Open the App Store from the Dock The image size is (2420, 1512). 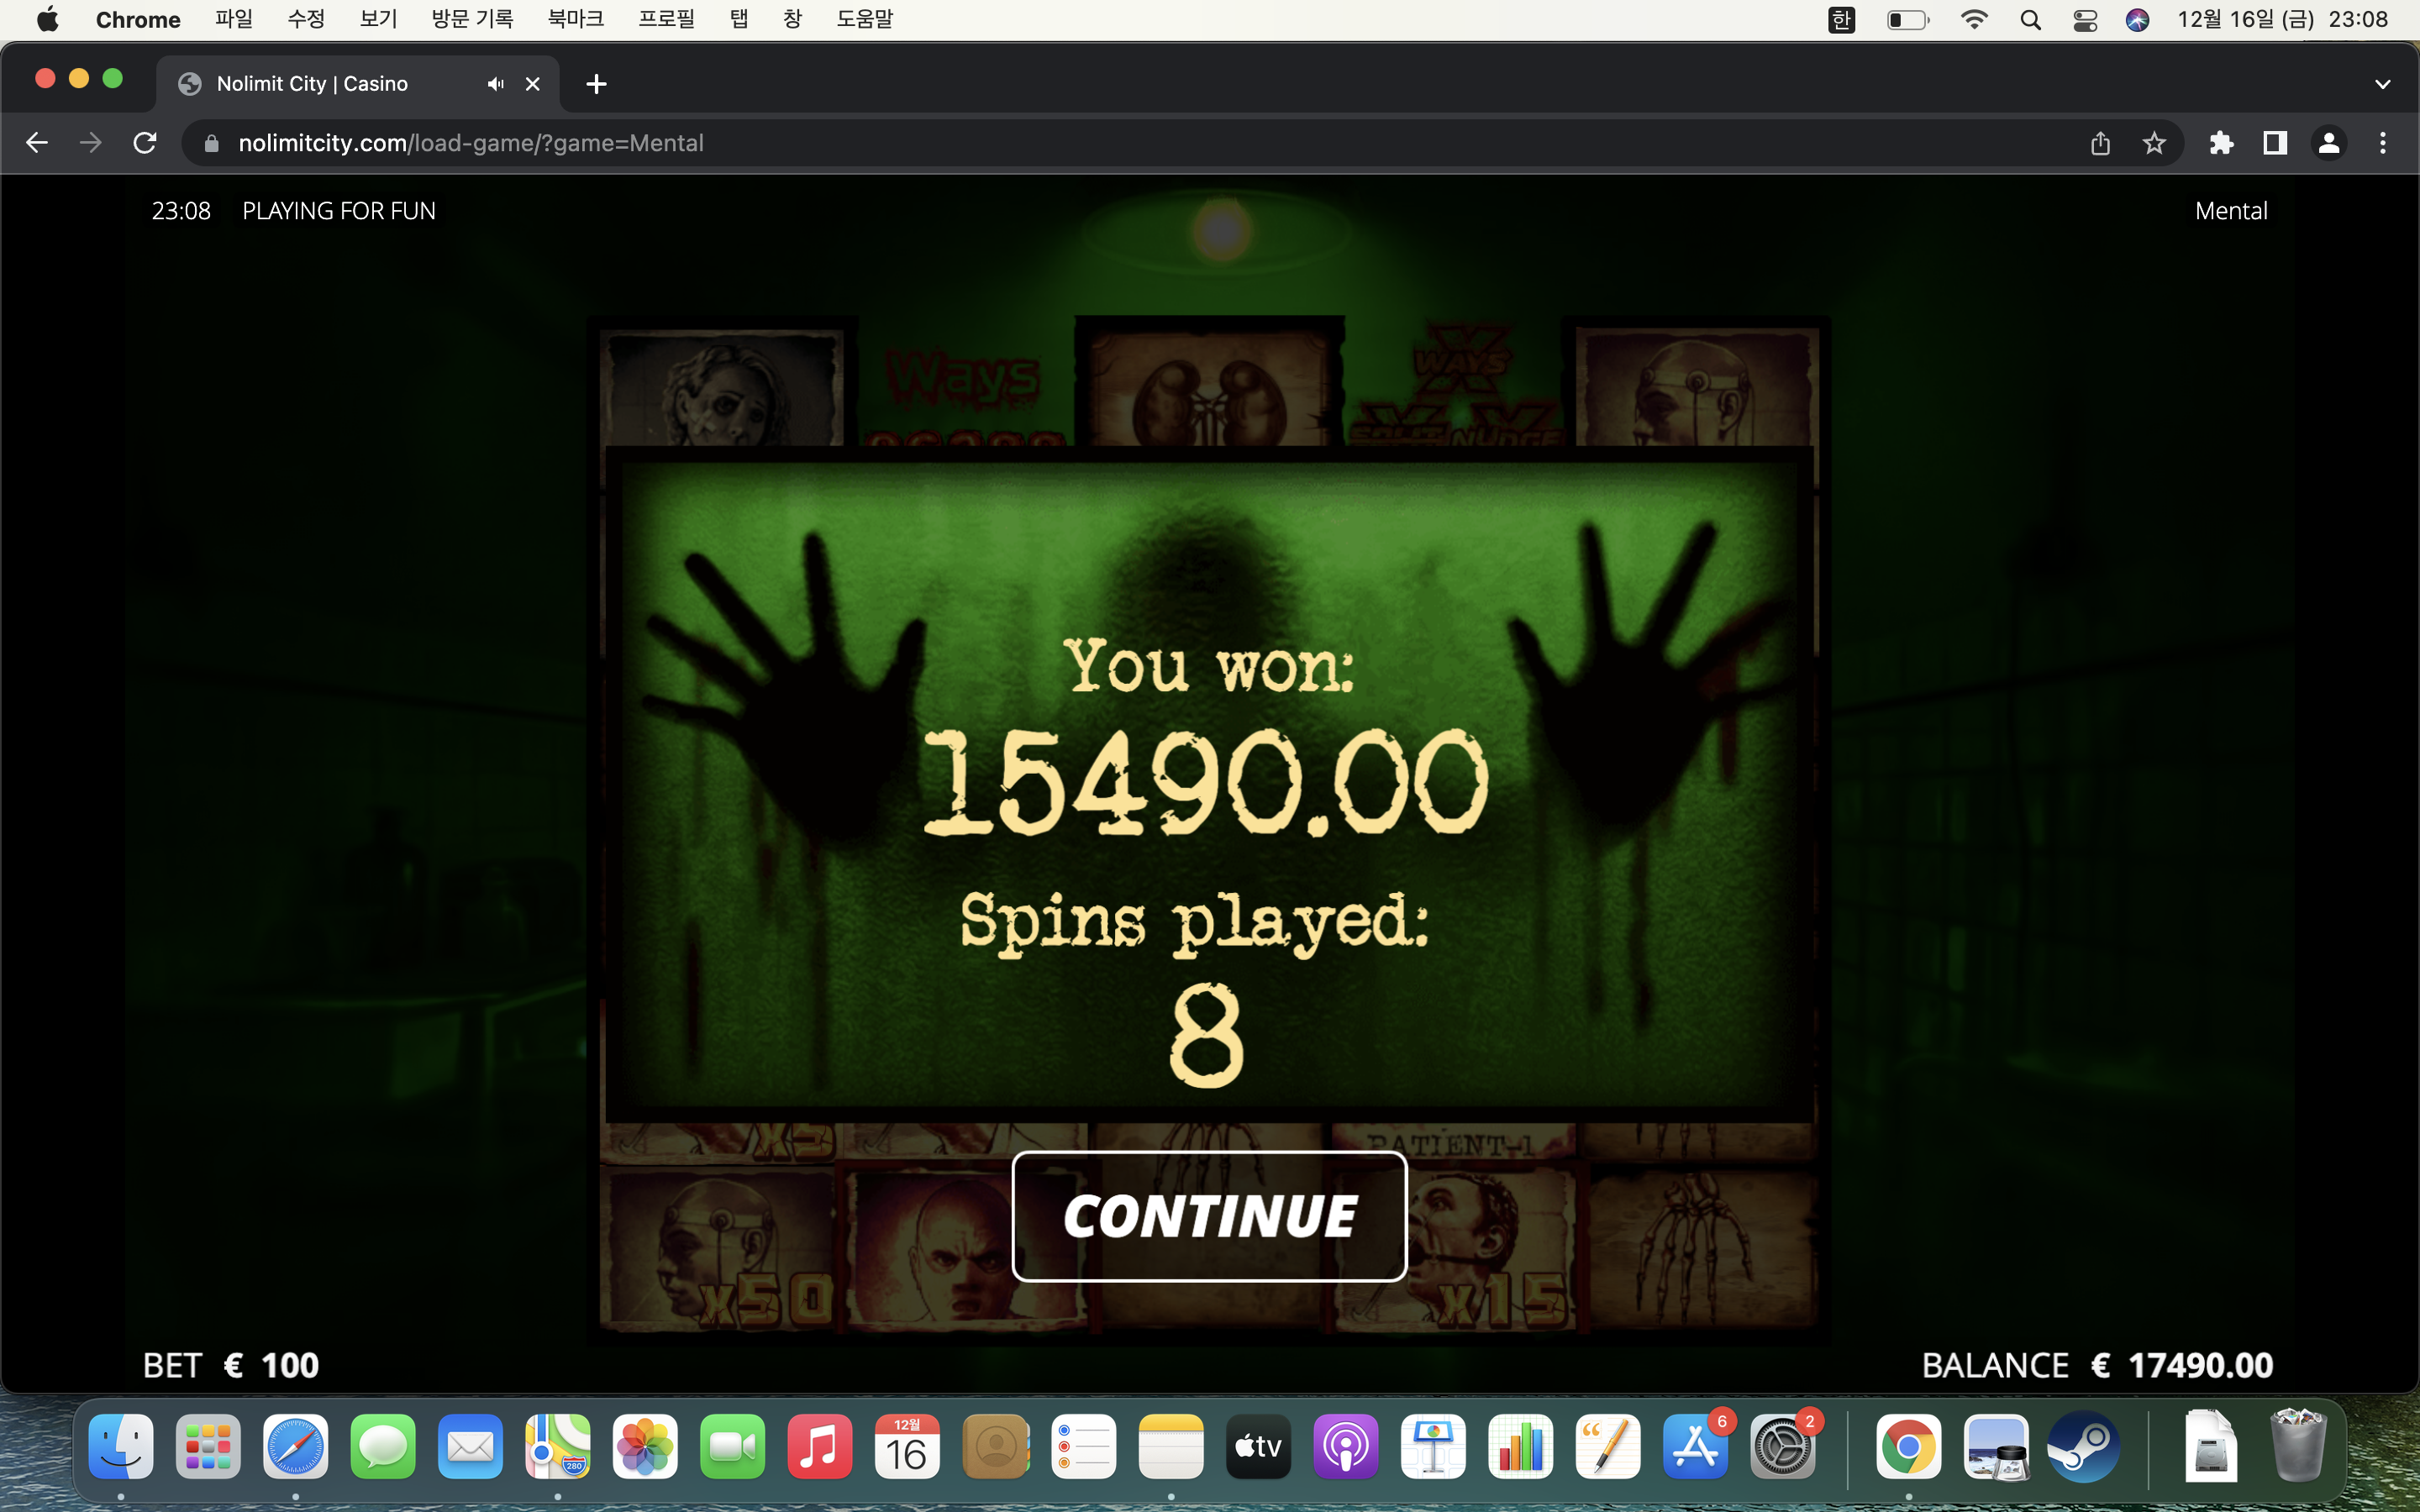1696,1446
